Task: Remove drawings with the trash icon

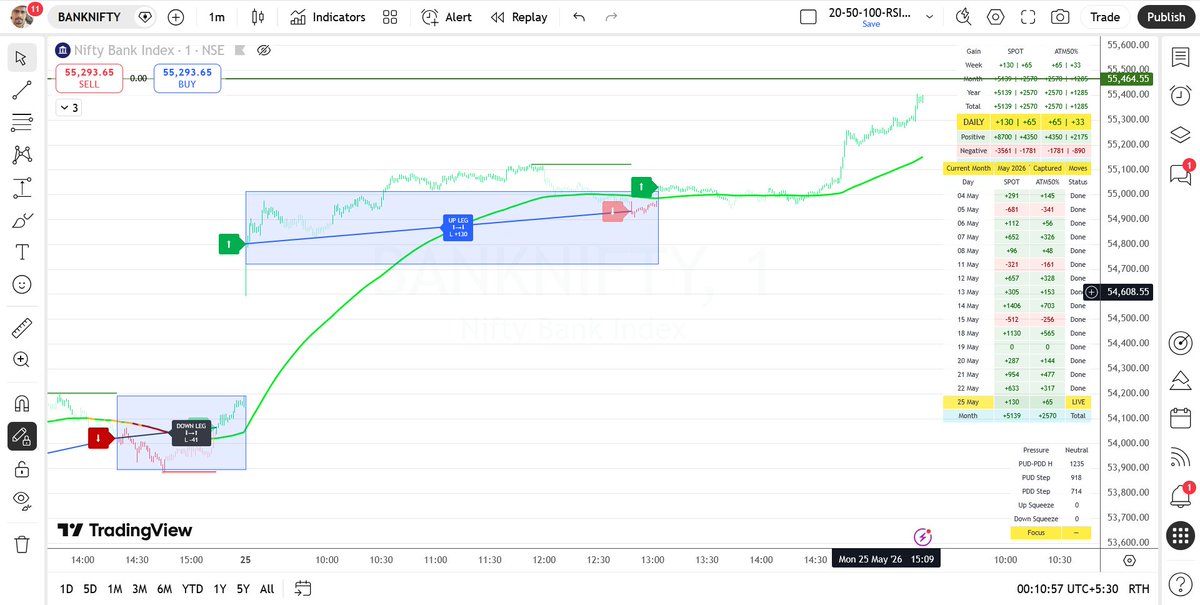Action: click(x=21, y=544)
